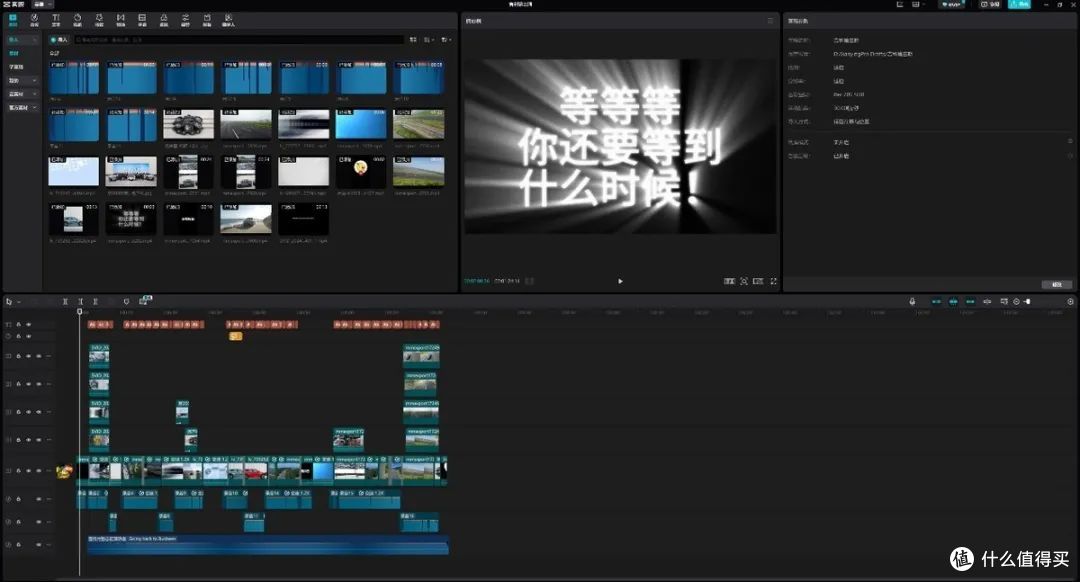Open the Digital Human tab
The width and height of the screenshot is (1080, 582).
pyautogui.click(x=228, y=20)
